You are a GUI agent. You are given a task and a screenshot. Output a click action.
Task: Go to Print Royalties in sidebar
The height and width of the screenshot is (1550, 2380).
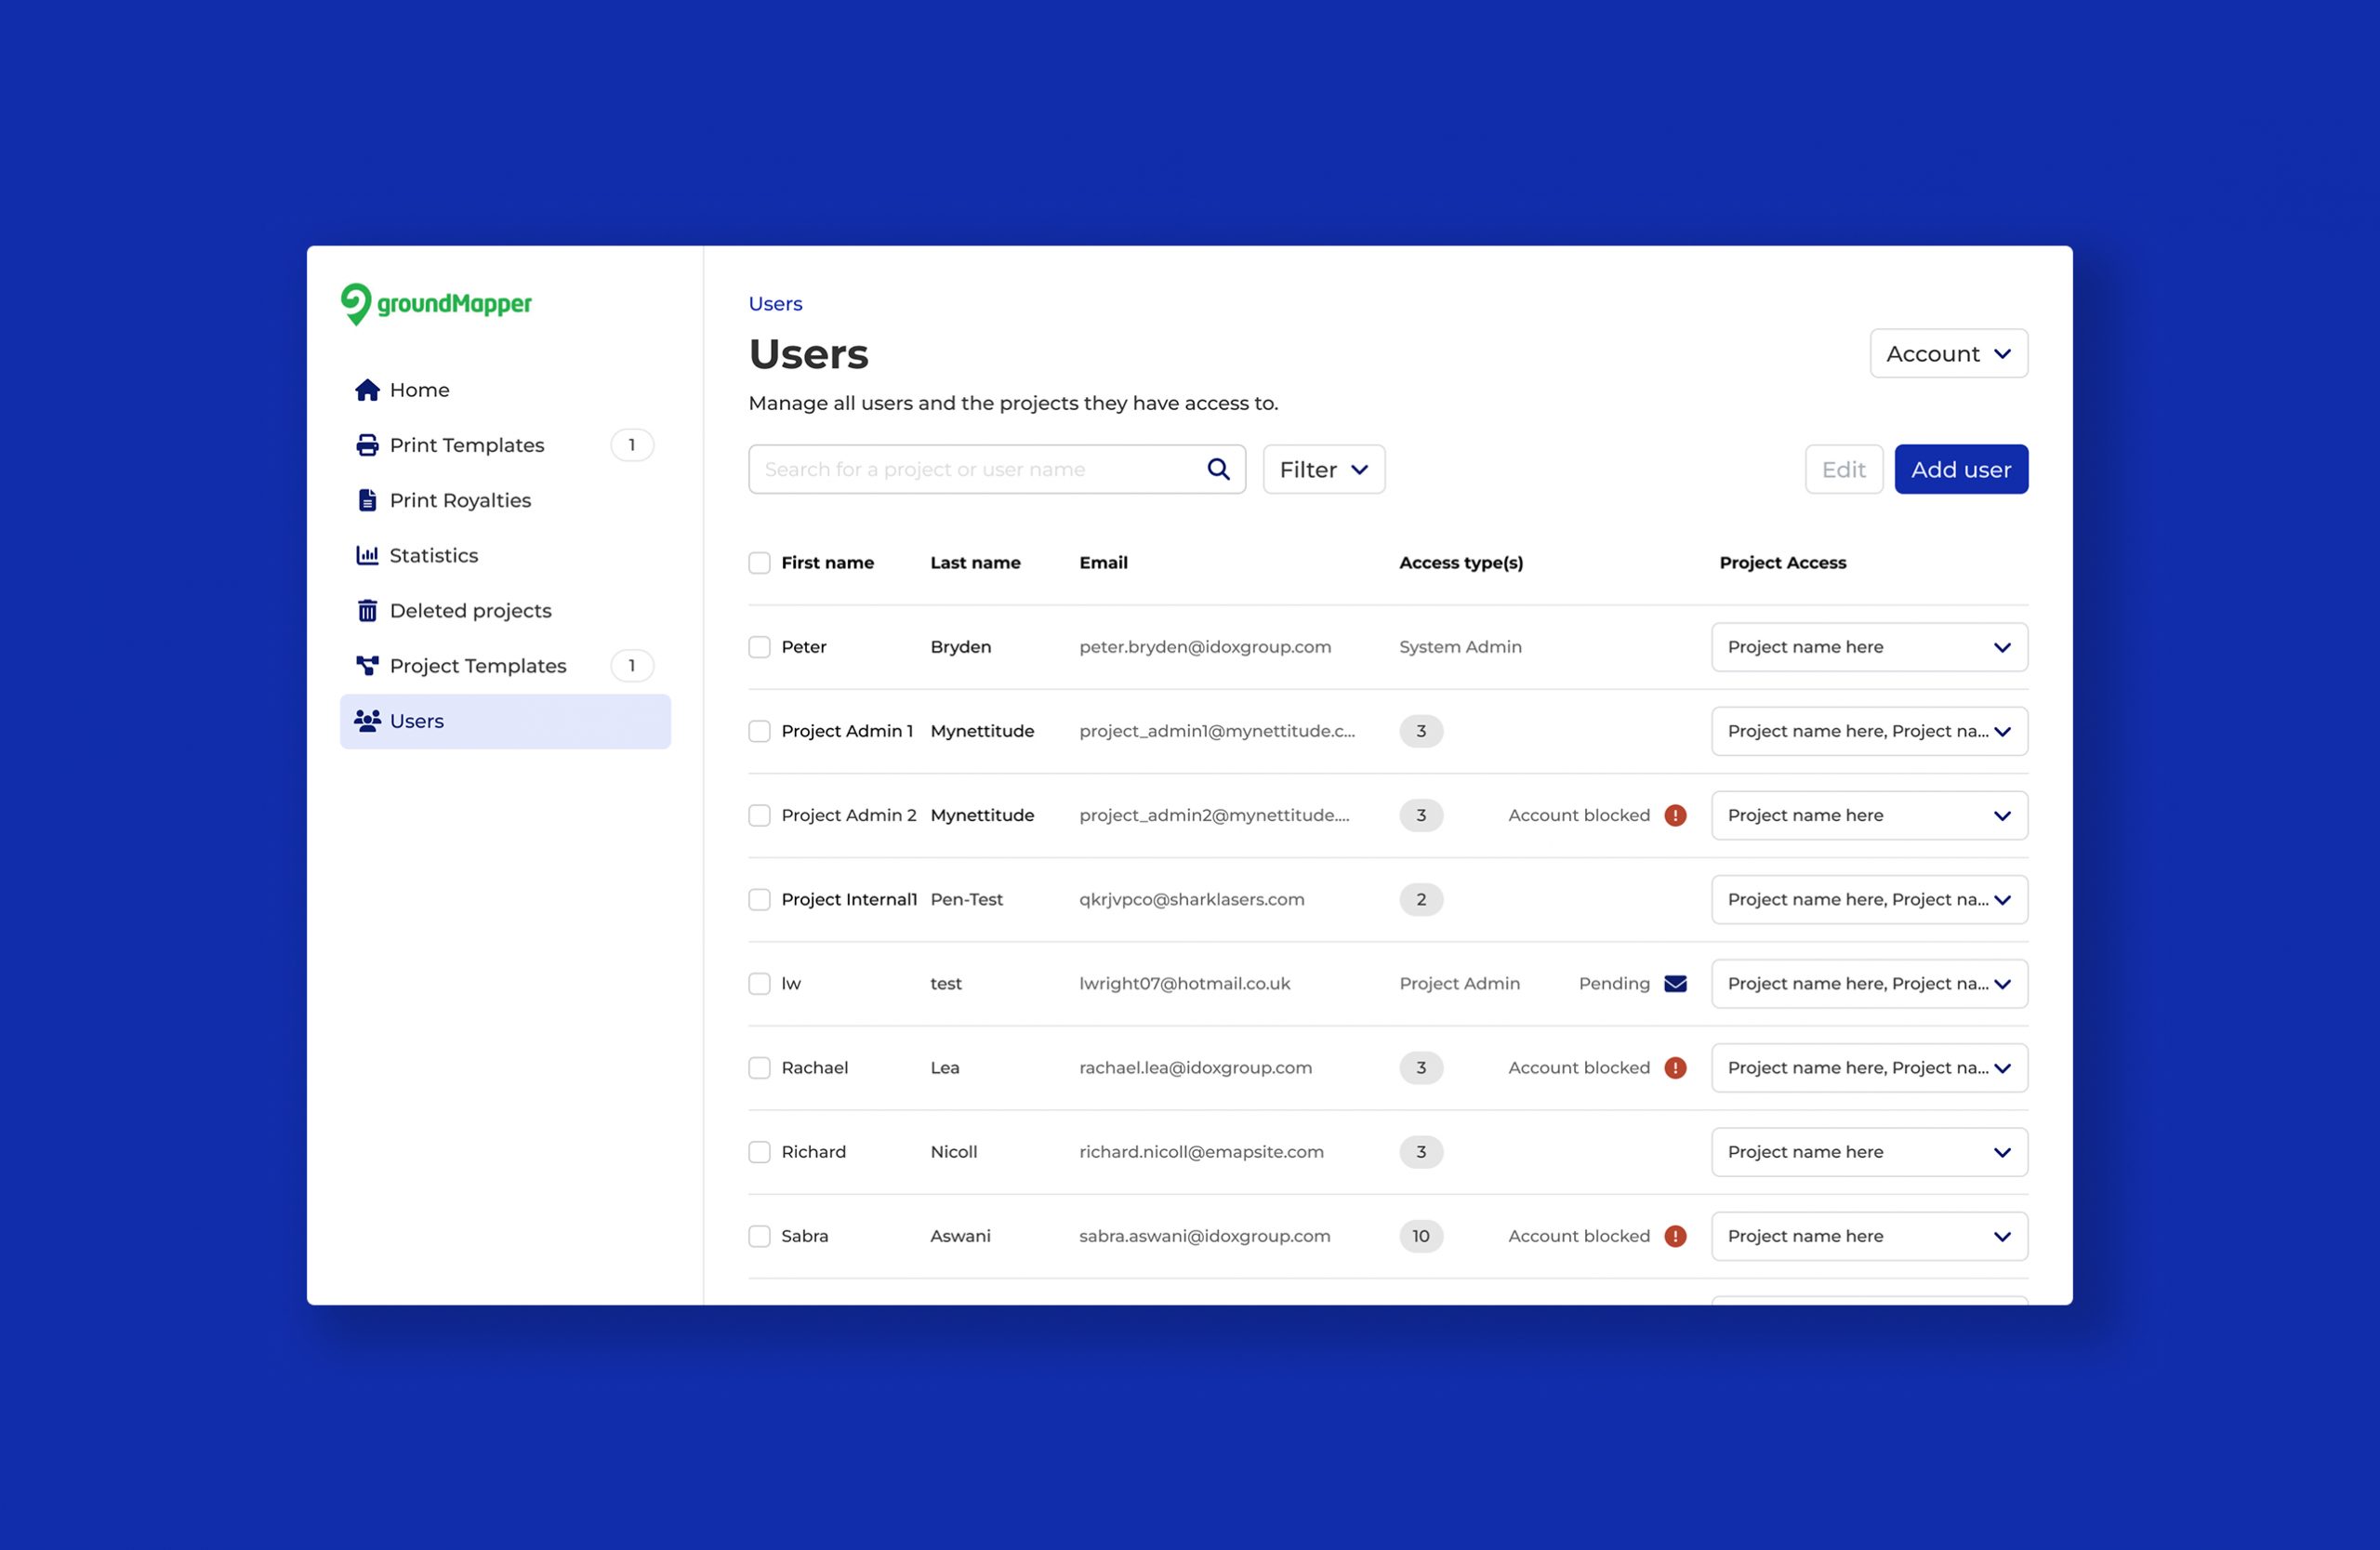pos(460,500)
